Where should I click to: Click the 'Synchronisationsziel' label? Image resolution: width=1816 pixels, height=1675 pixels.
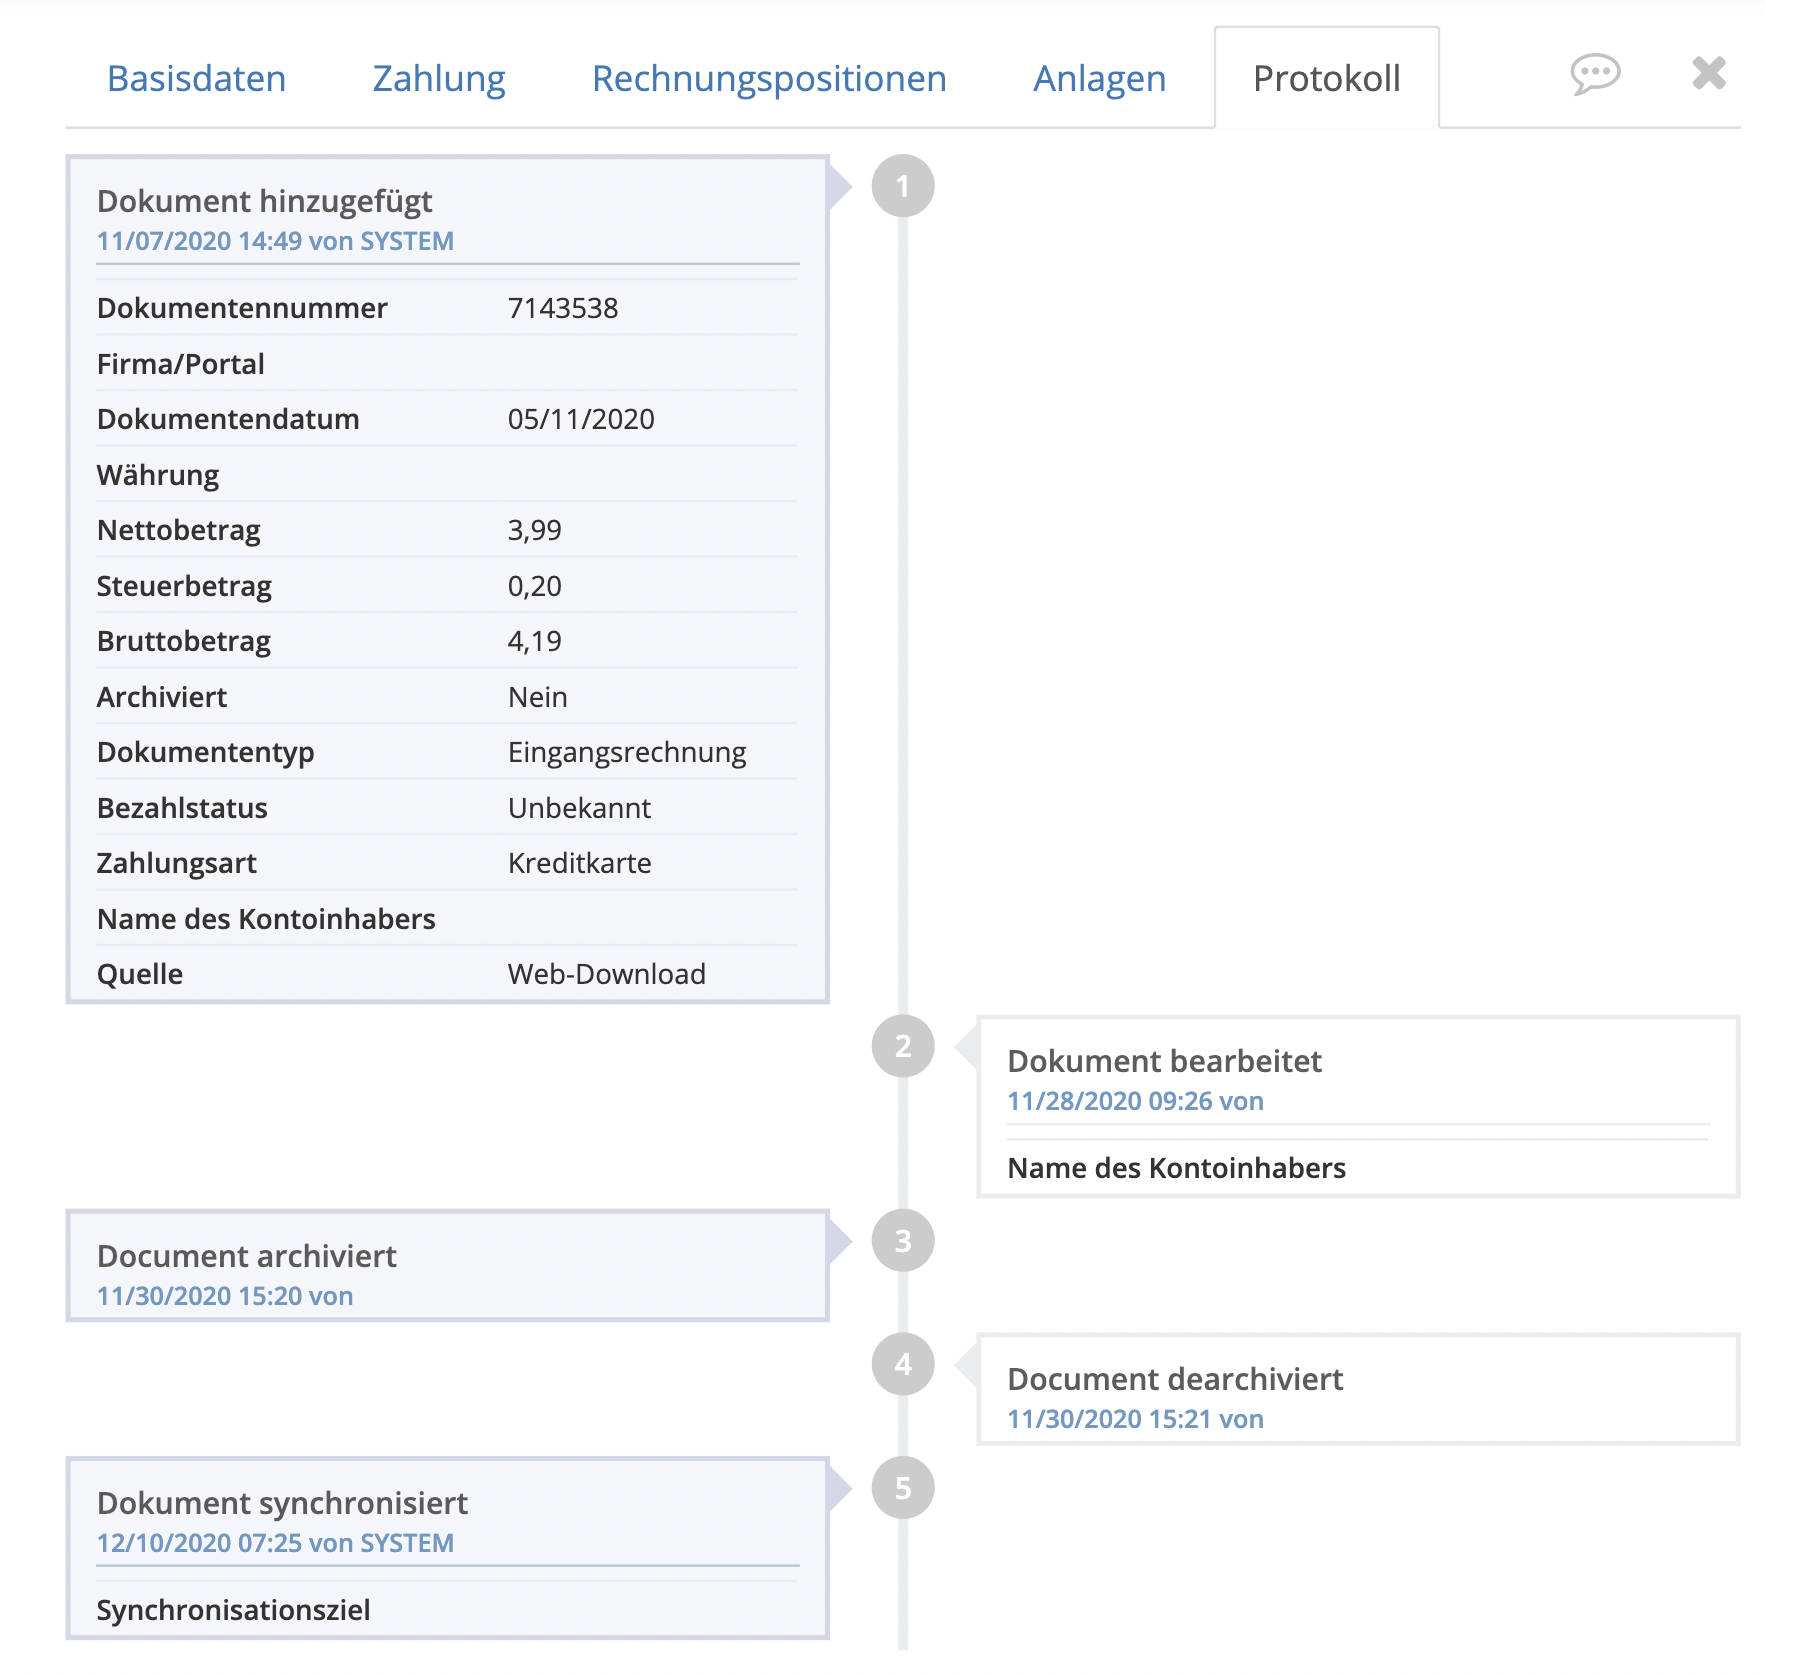tap(234, 1610)
